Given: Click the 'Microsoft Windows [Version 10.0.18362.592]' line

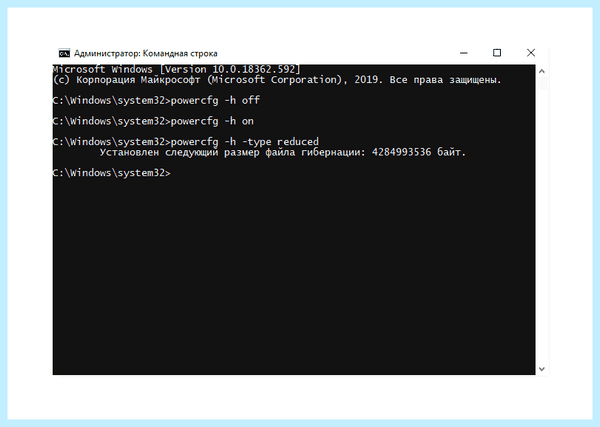Looking at the screenshot, I should (176, 69).
